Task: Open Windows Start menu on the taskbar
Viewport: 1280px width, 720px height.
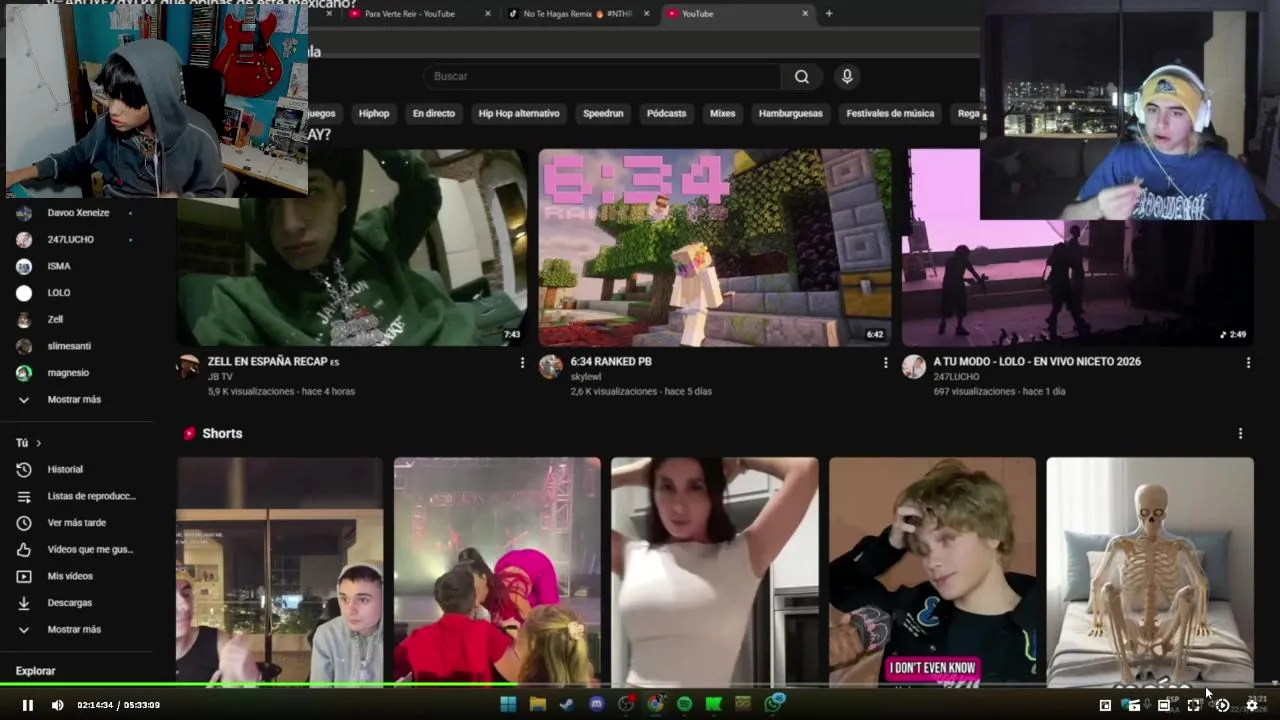Action: 508,704
